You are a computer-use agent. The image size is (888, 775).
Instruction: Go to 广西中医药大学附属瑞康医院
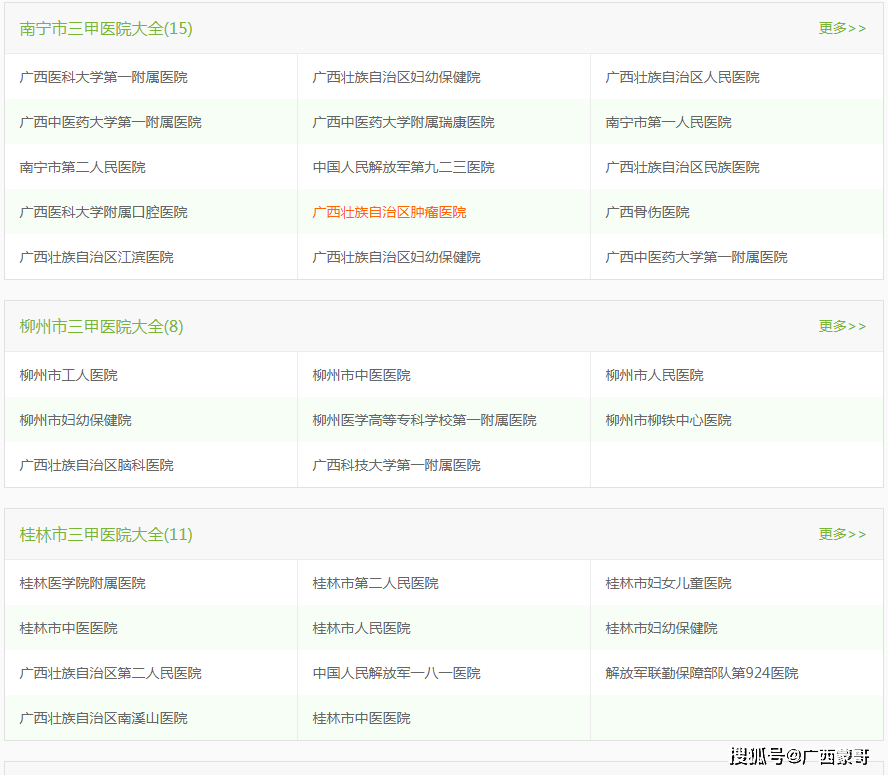403,122
